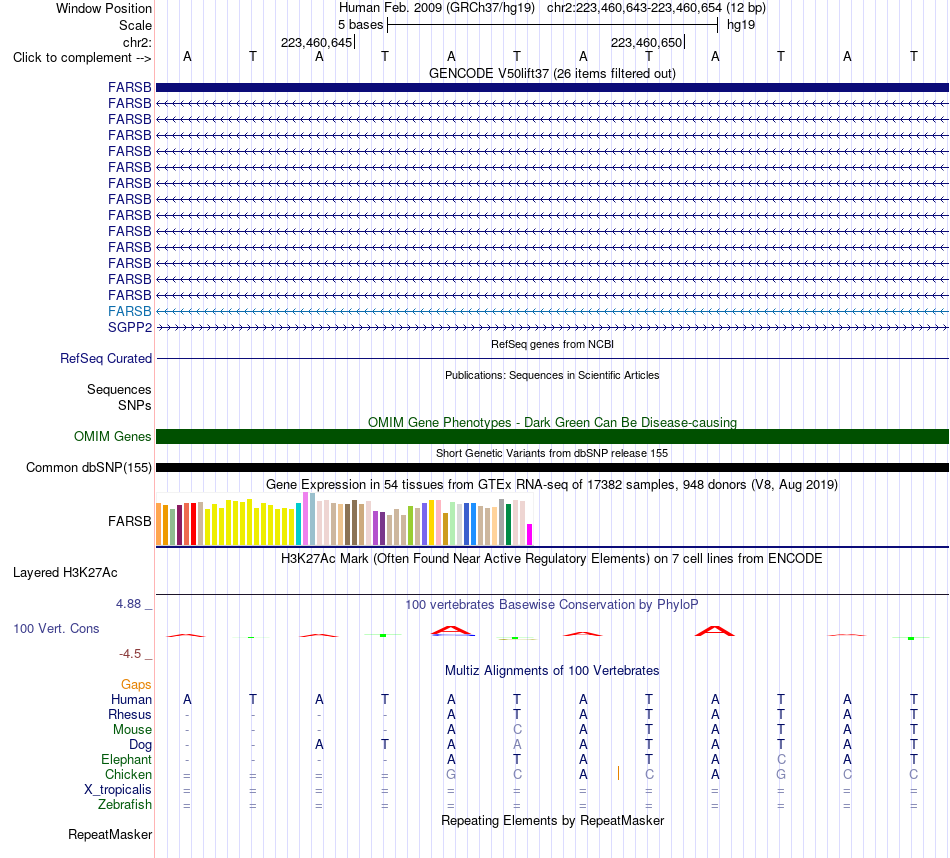Click the hg19 label beside the scale bar

pos(741,25)
